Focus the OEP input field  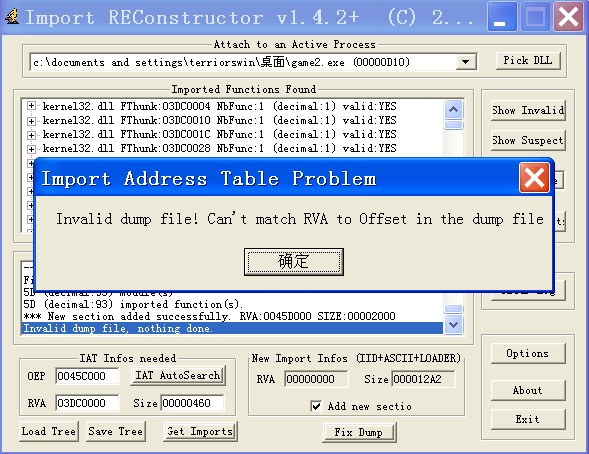pyautogui.click(x=87, y=376)
